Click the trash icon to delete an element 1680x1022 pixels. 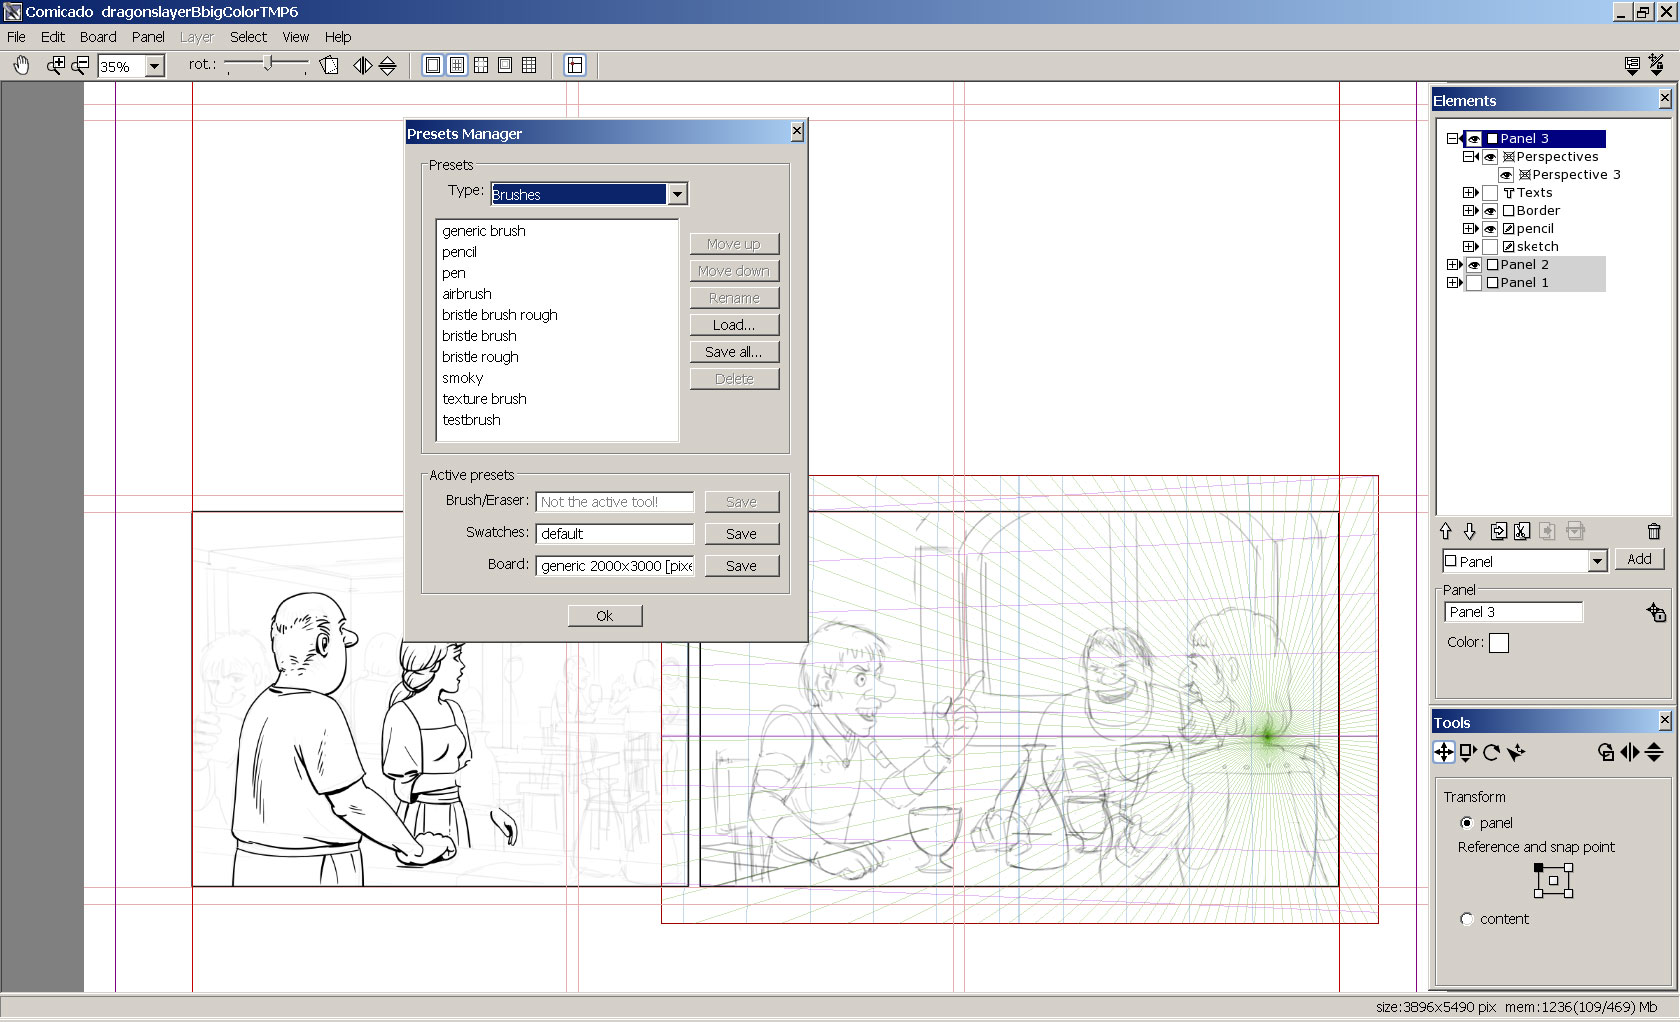[1654, 531]
